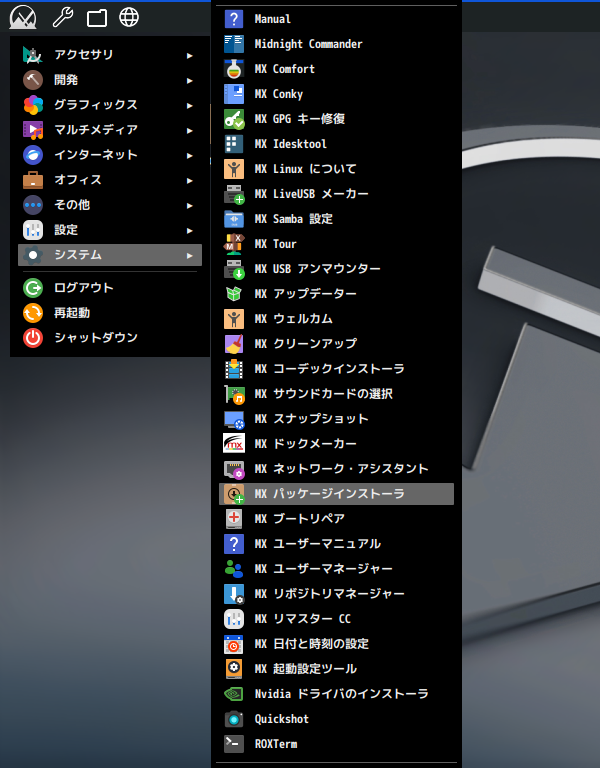600x768 pixels.
Task: Click the "MX Tour" label text
Action: [275, 244]
